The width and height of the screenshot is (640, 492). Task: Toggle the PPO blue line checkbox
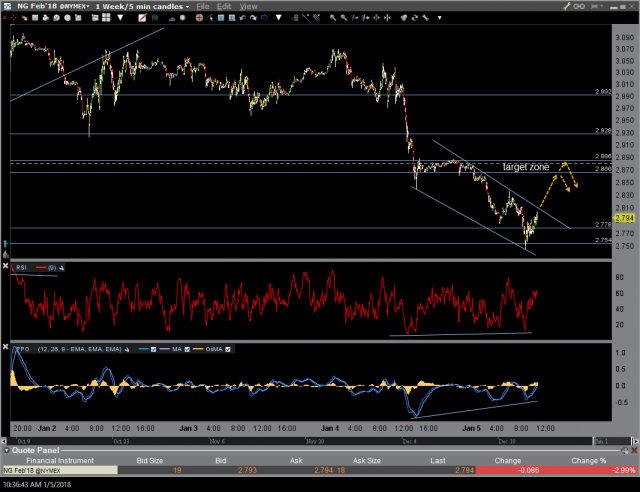pyautogui.click(x=153, y=349)
